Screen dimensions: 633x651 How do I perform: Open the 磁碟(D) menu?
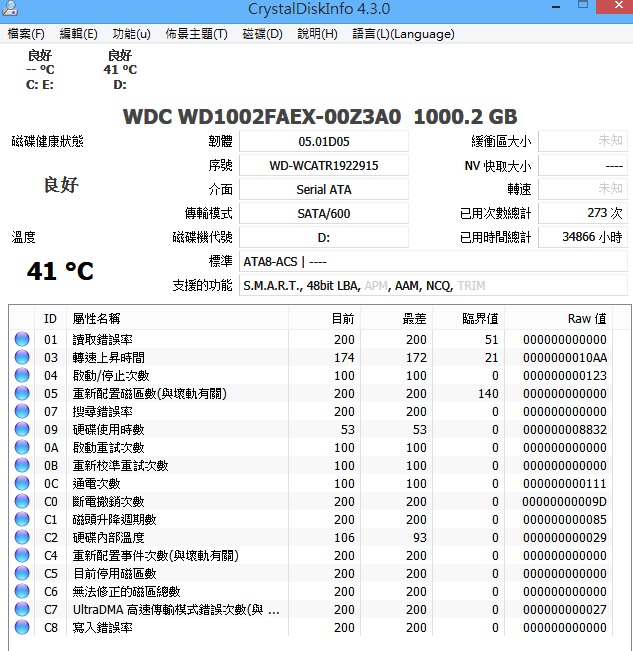(262, 34)
